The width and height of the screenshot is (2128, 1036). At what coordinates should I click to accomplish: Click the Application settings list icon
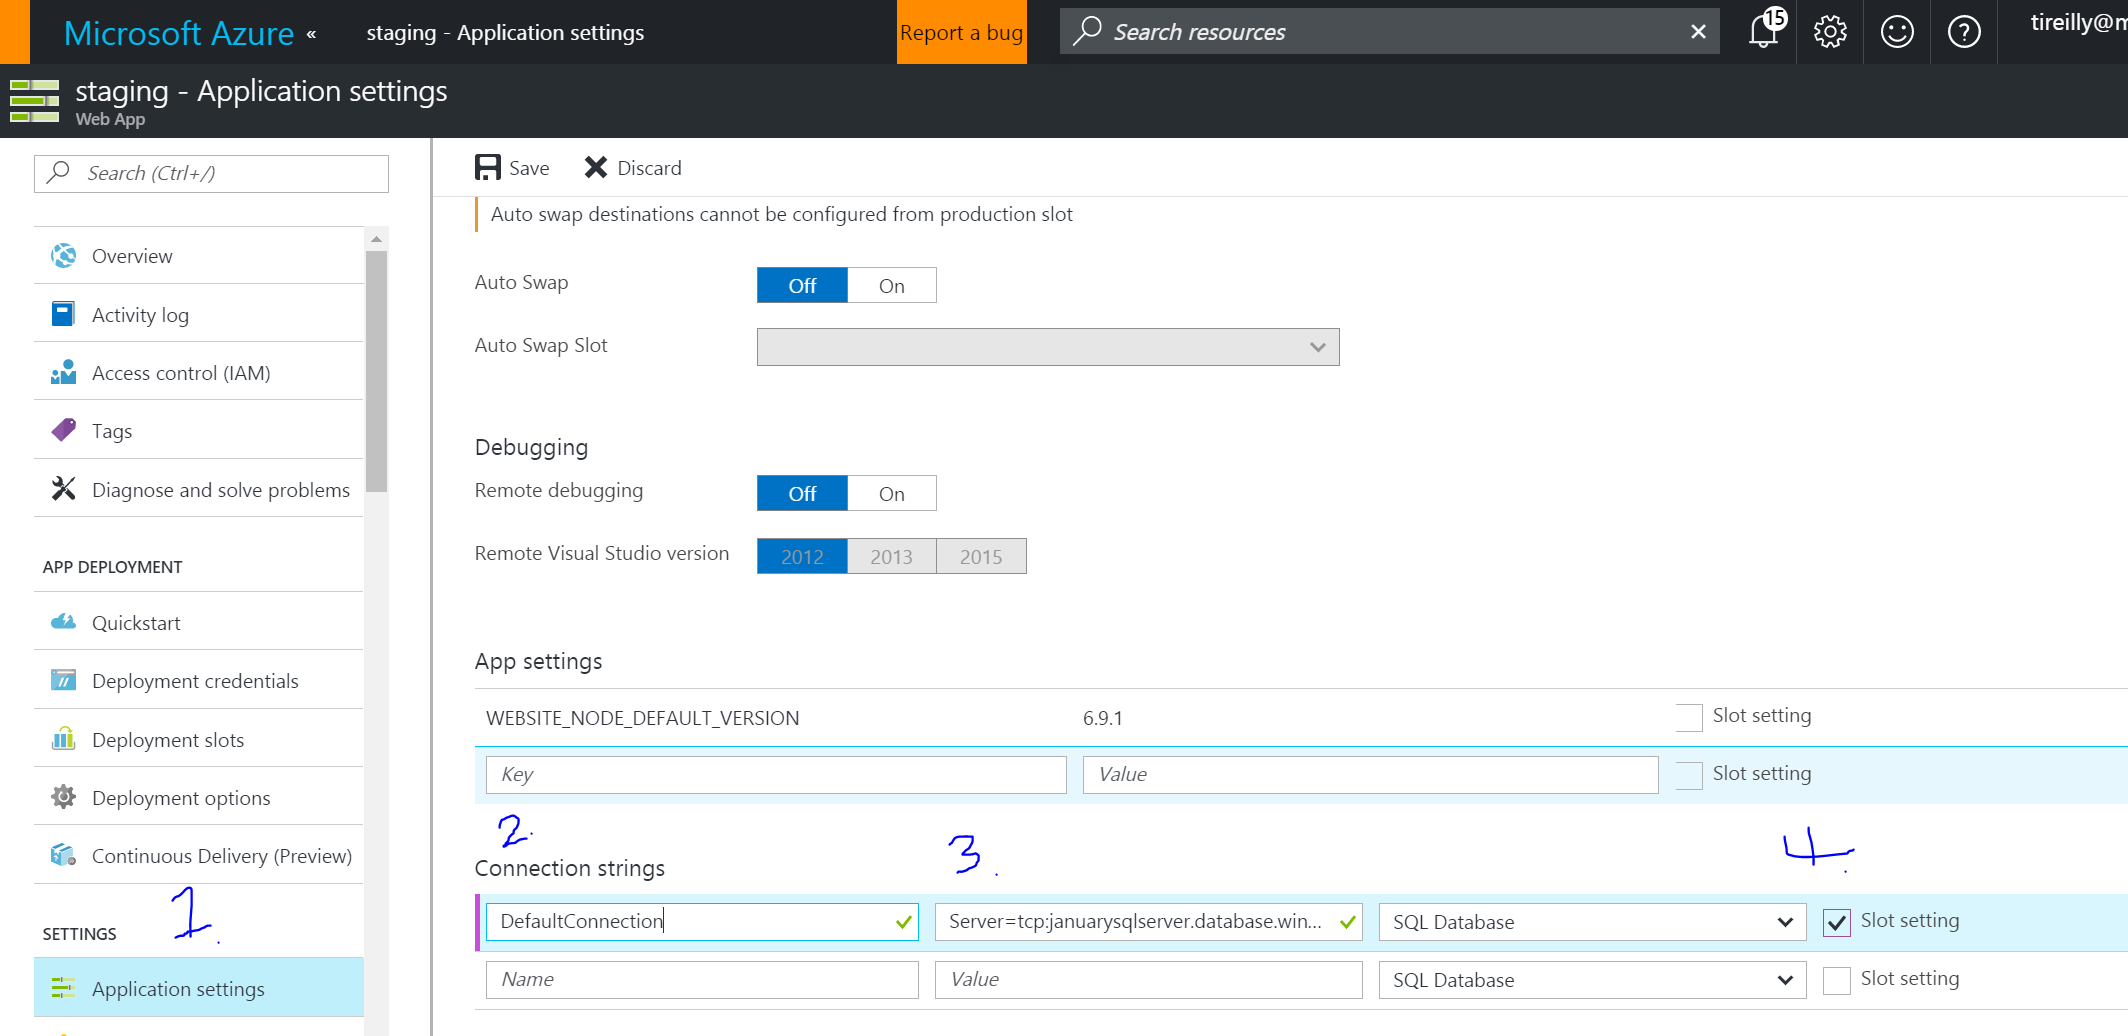[x=63, y=988]
